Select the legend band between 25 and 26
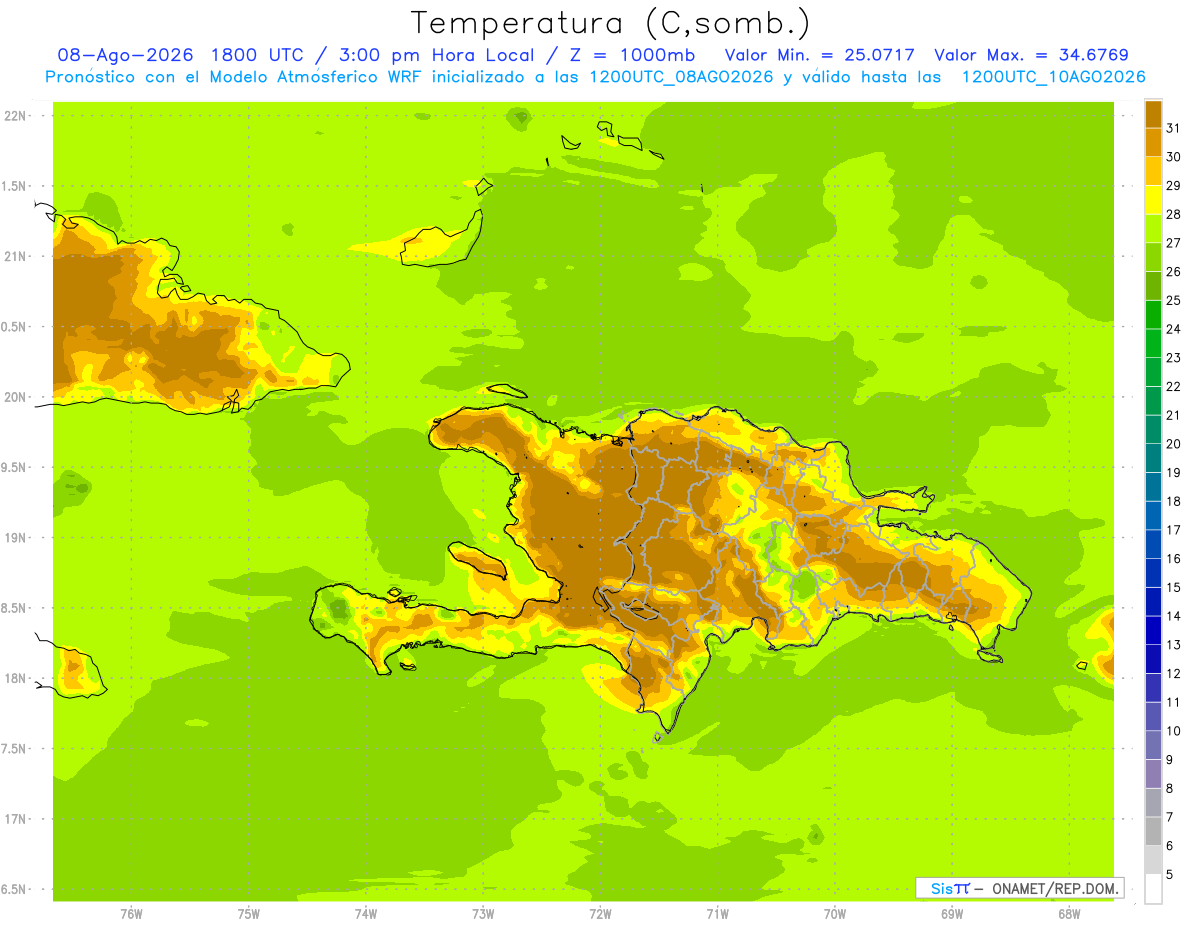Image resolution: width=1200 pixels, height=927 pixels. pyautogui.click(x=1153, y=286)
